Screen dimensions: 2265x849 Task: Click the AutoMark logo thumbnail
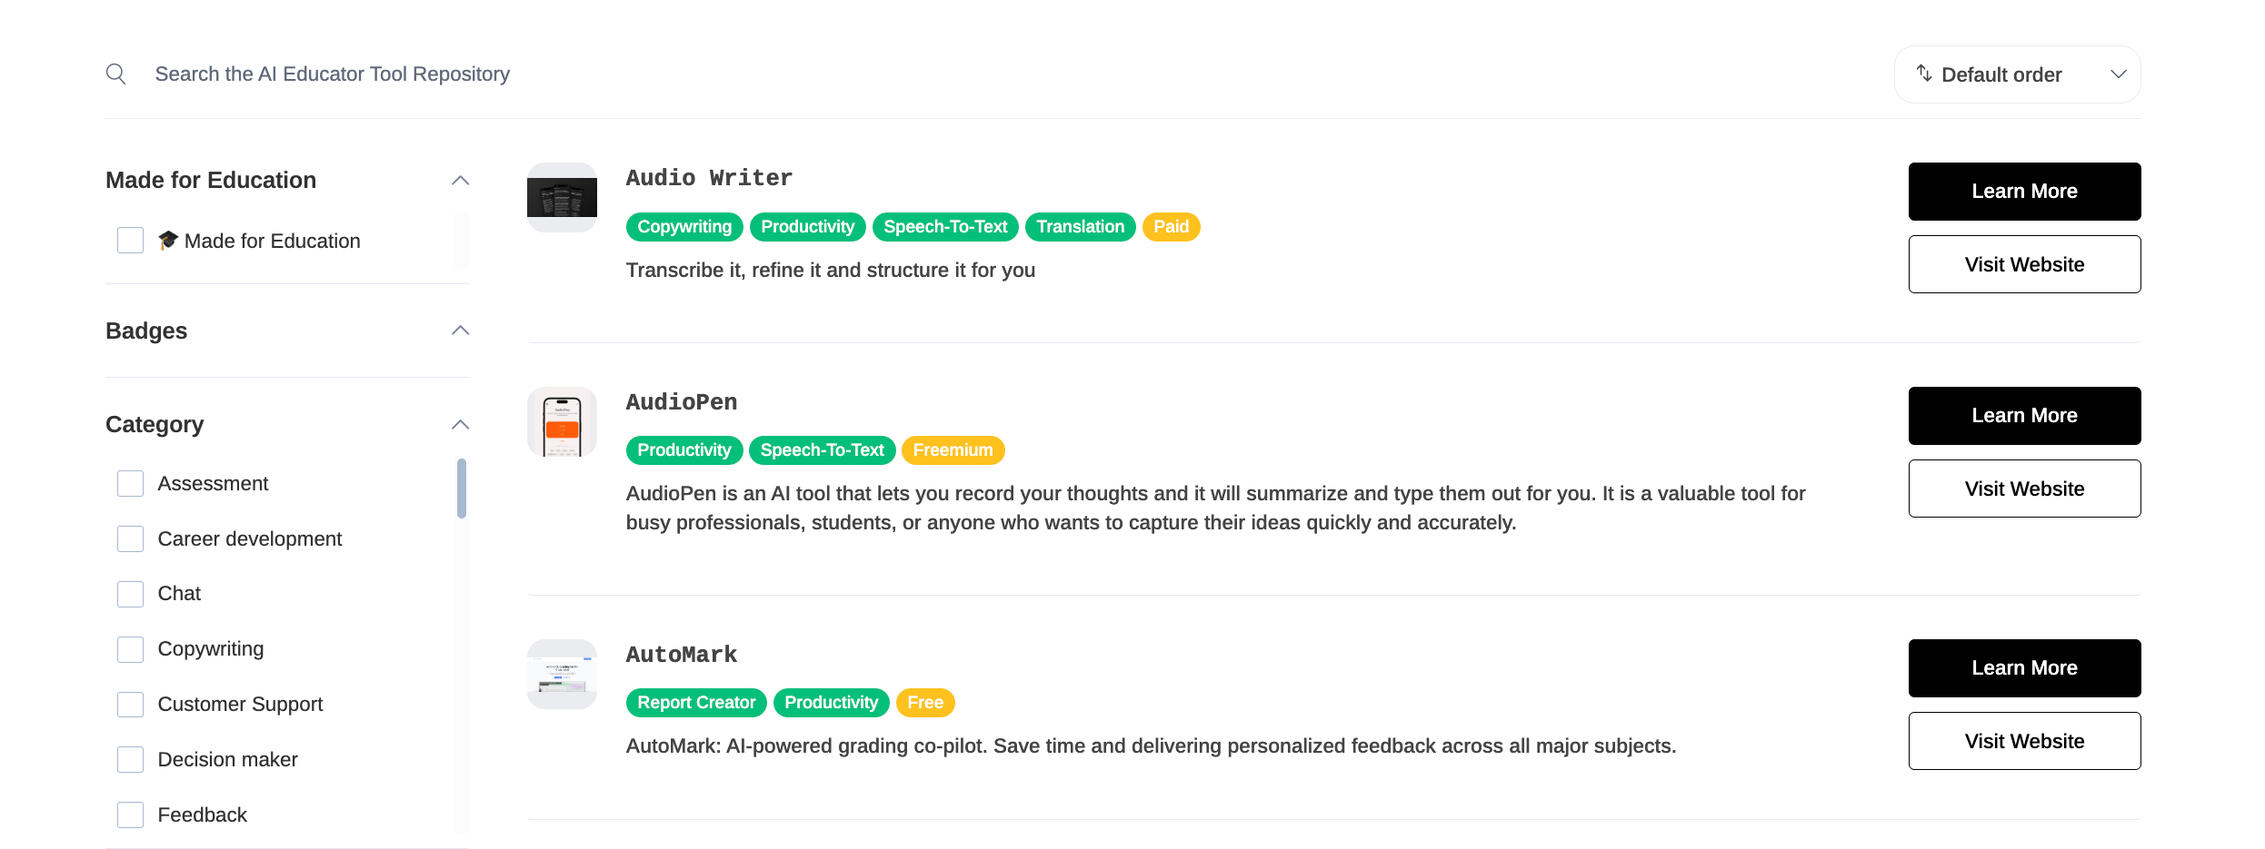click(562, 674)
